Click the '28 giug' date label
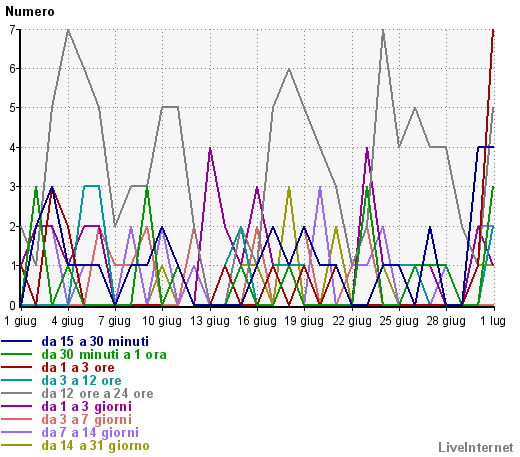This screenshot has width=520, height=457. 446,321
